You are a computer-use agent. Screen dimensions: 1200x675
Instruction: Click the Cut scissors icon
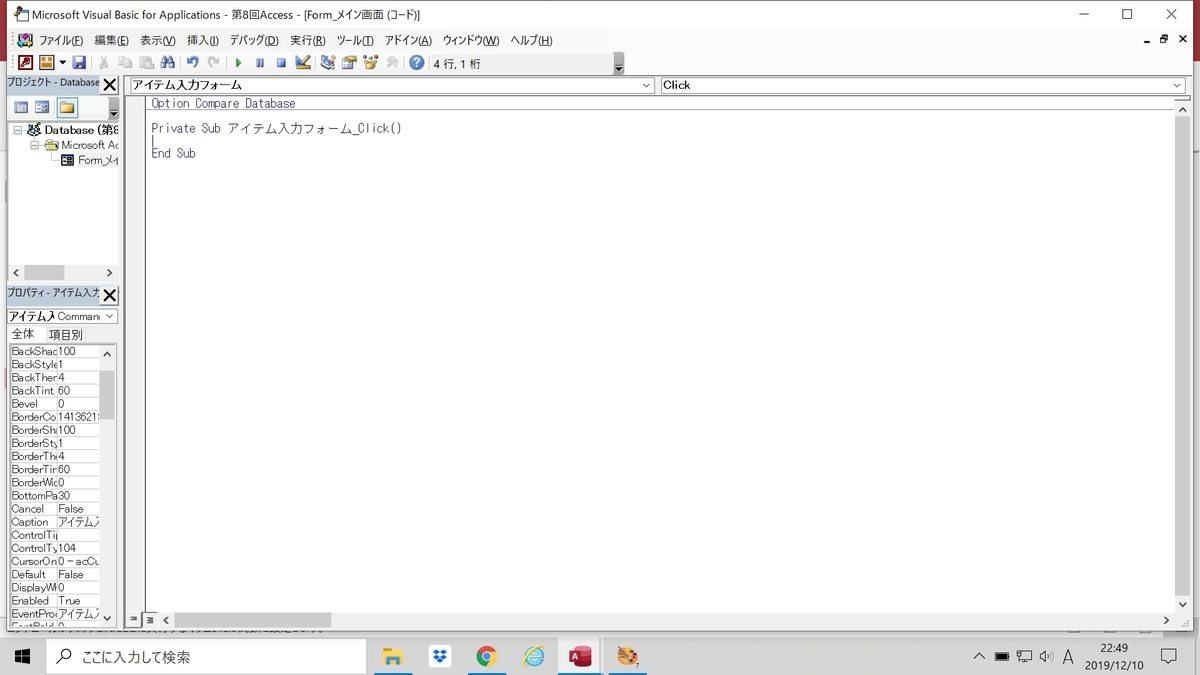click(x=104, y=63)
